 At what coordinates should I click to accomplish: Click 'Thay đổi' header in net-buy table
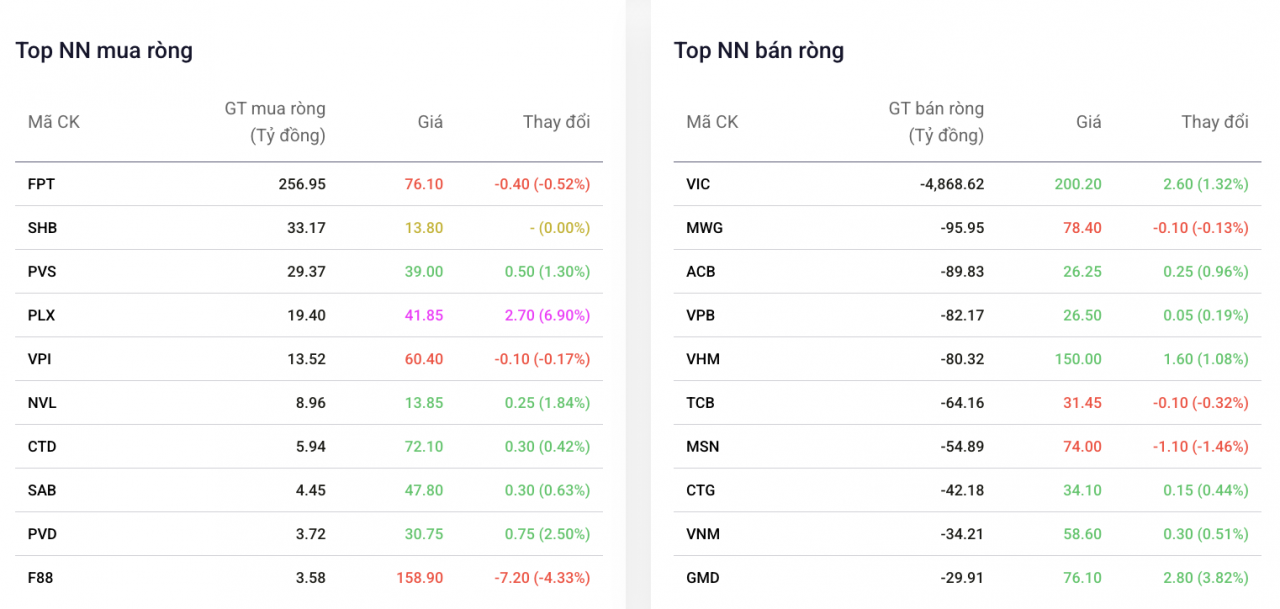(556, 122)
